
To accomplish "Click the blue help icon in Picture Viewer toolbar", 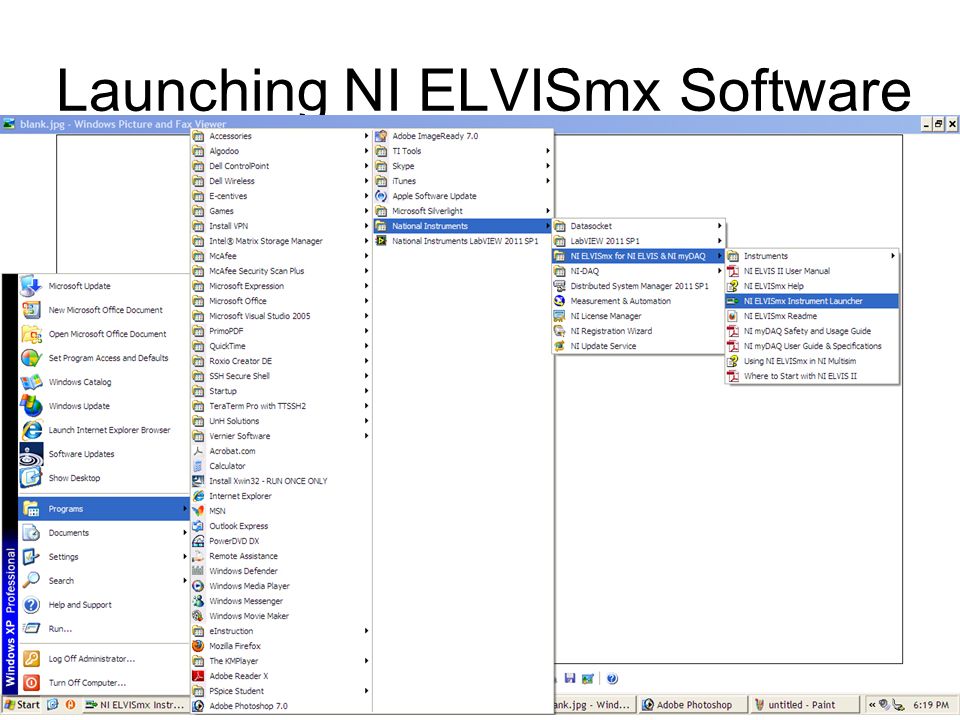I will pos(612,678).
